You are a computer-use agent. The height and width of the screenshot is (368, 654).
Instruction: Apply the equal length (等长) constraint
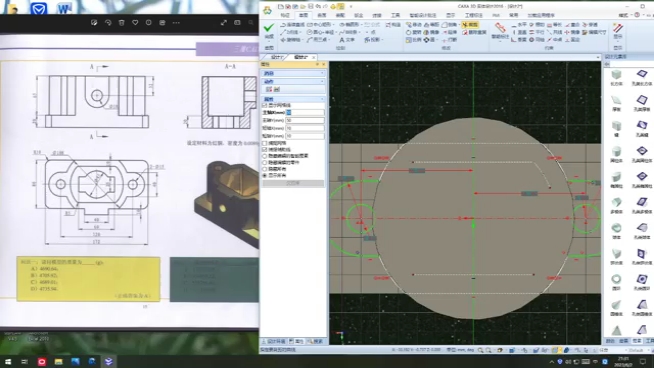554,25
